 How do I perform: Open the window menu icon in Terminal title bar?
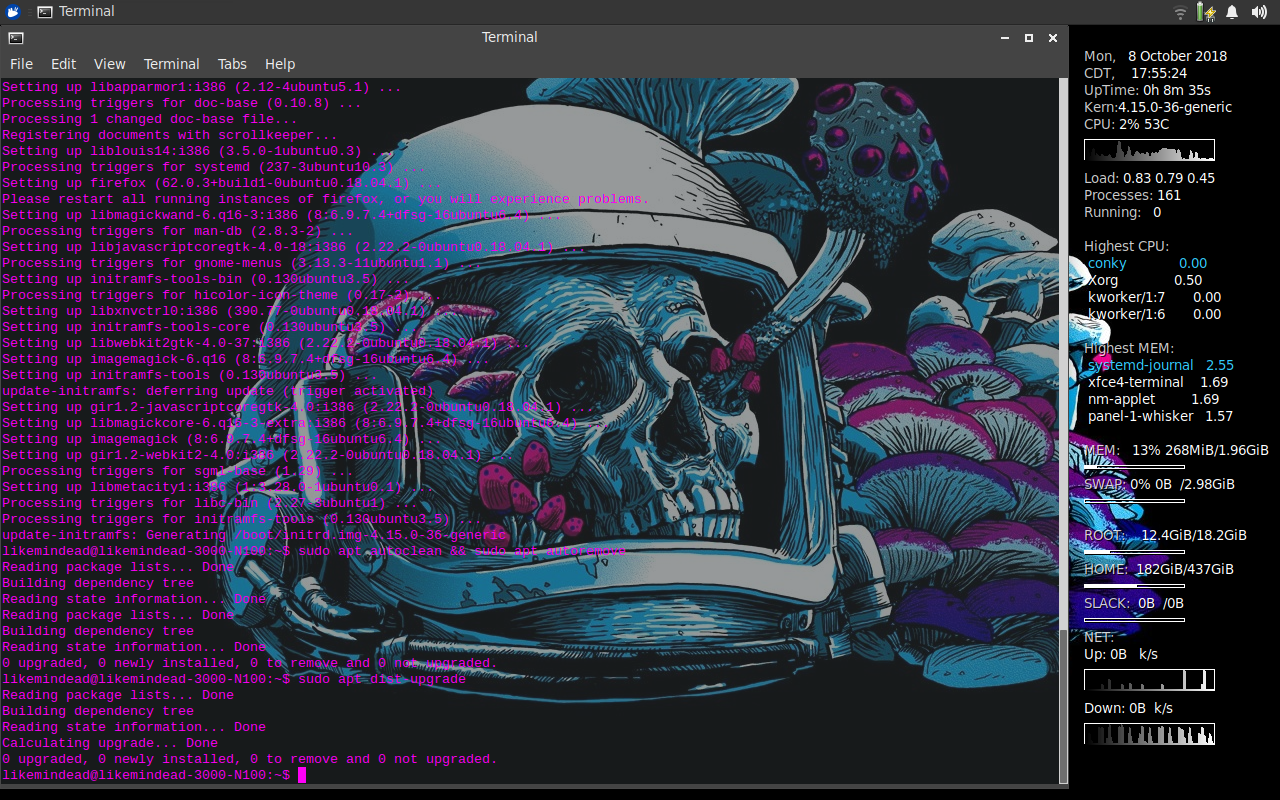[15, 37]
